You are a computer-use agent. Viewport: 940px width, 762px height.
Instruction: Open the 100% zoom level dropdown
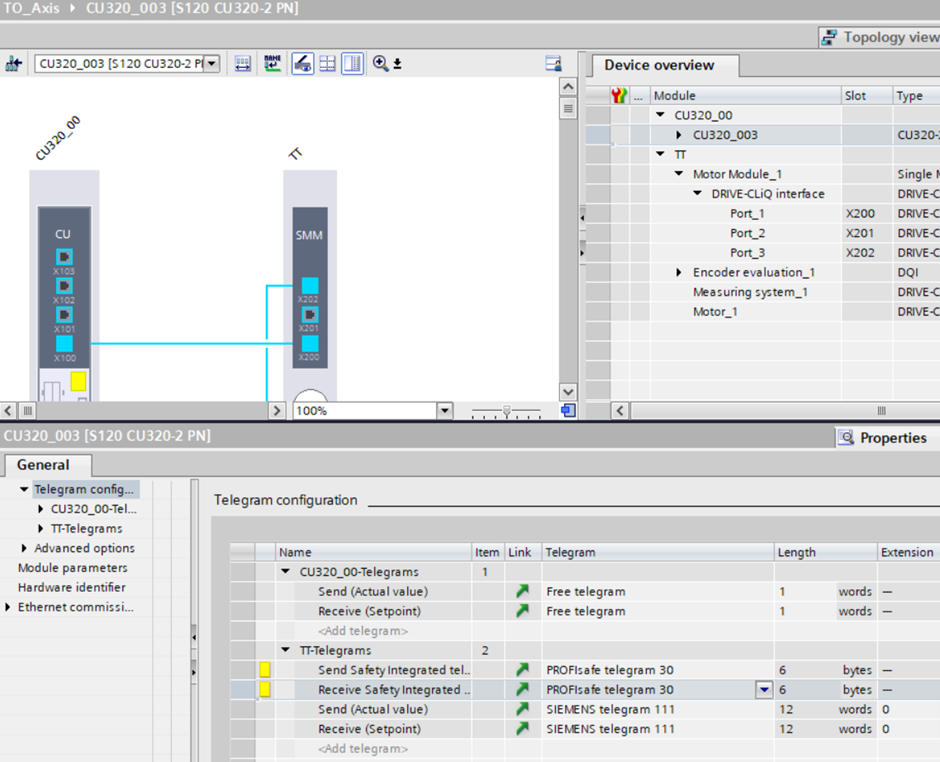444,411
